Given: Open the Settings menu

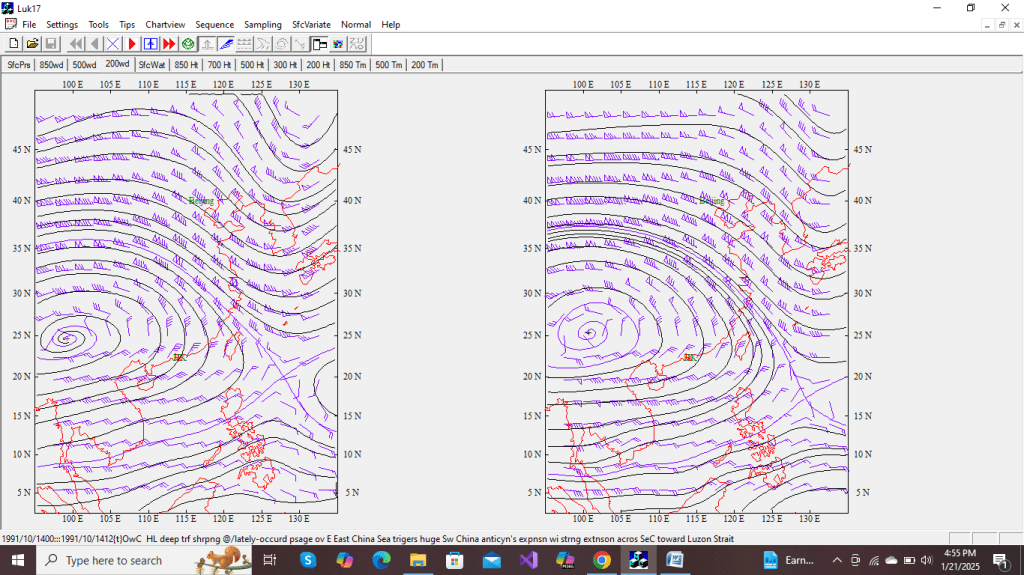Looking at the screenshot, I should [x=62, y=24].
